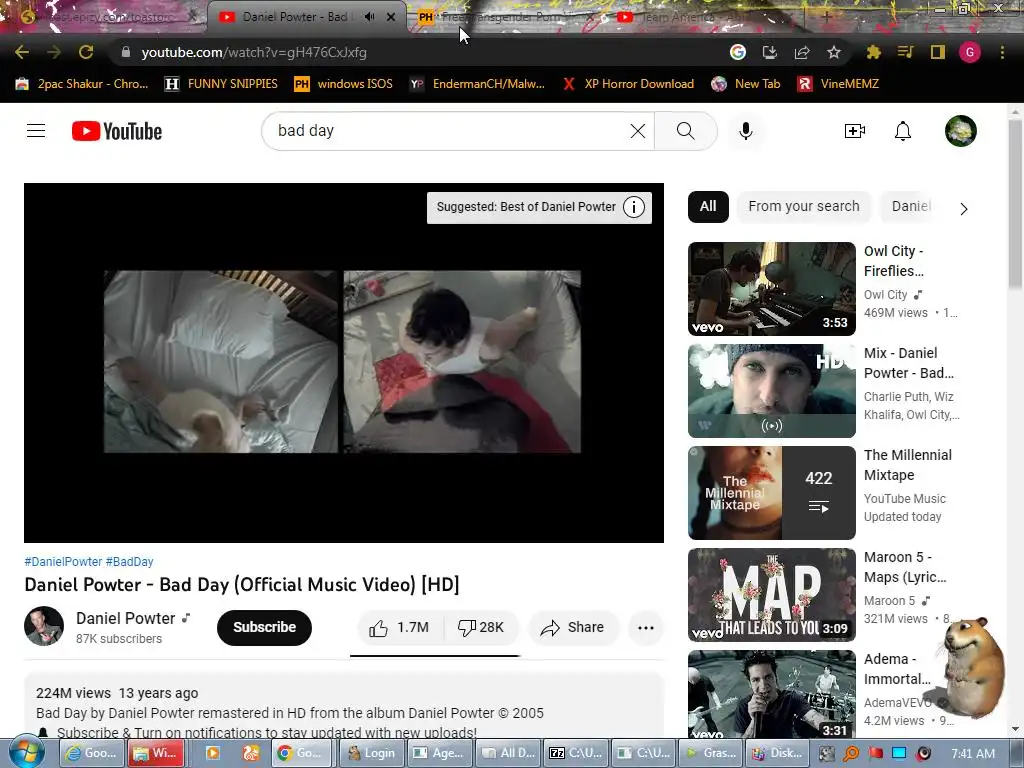Like the video (1.7M)
The image size is (1024, 768).
pyautogui.click(x=399, y=628)
